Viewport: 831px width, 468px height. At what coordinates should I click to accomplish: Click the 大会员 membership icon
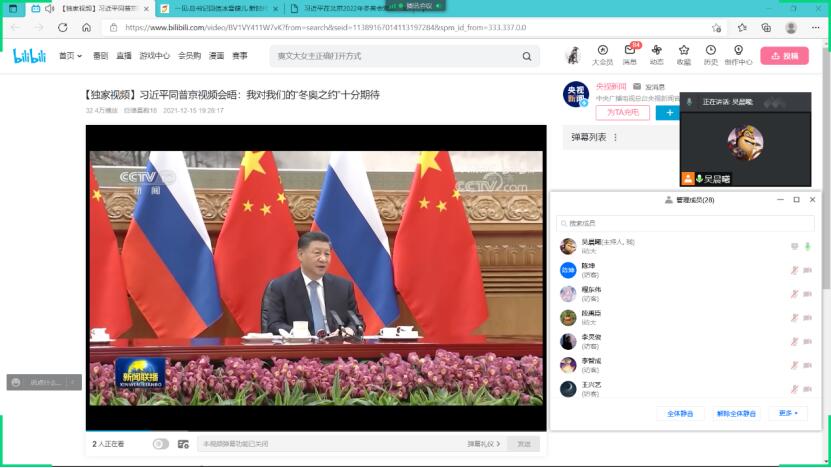click(602, 53)
